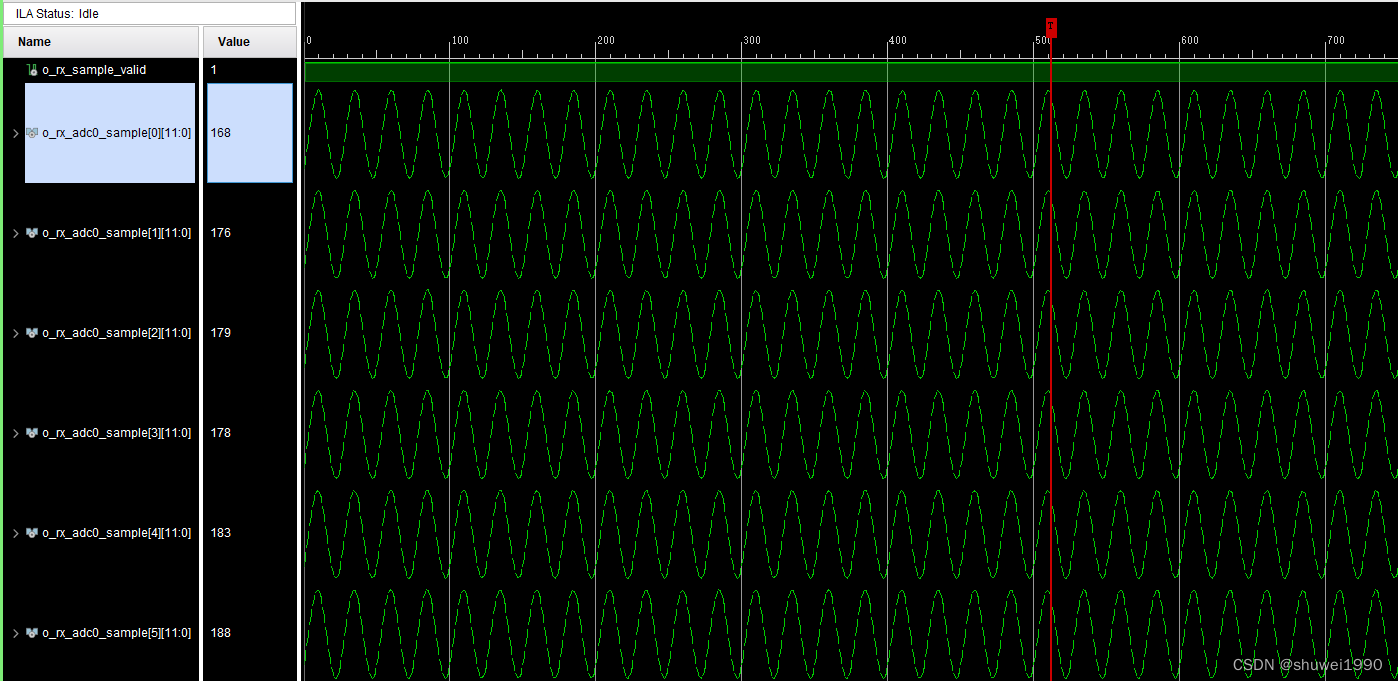Expand o_rx_adc0_sample[1][11:0] bus
The height and width of the screenshot is (681, 1398).
tap(15, 233)
